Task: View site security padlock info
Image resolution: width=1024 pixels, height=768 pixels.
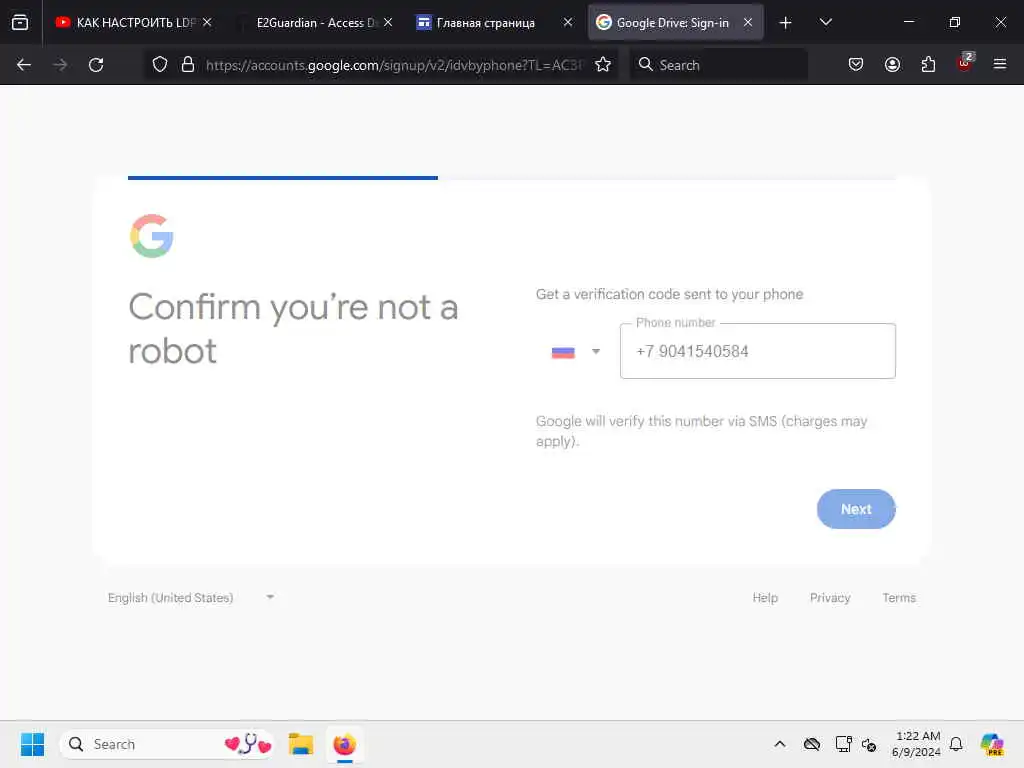Action: click(188, 65)
